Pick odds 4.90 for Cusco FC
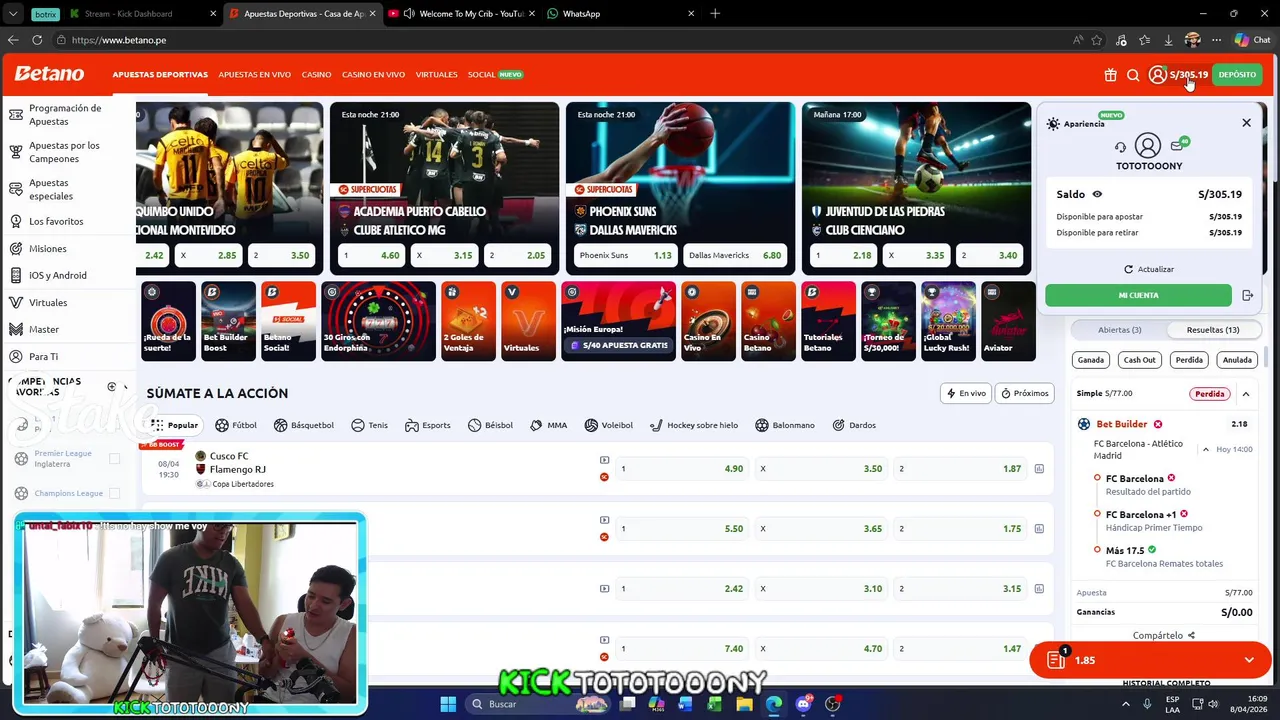Viewport: 1280px width, 720px height. coord(682,469)
